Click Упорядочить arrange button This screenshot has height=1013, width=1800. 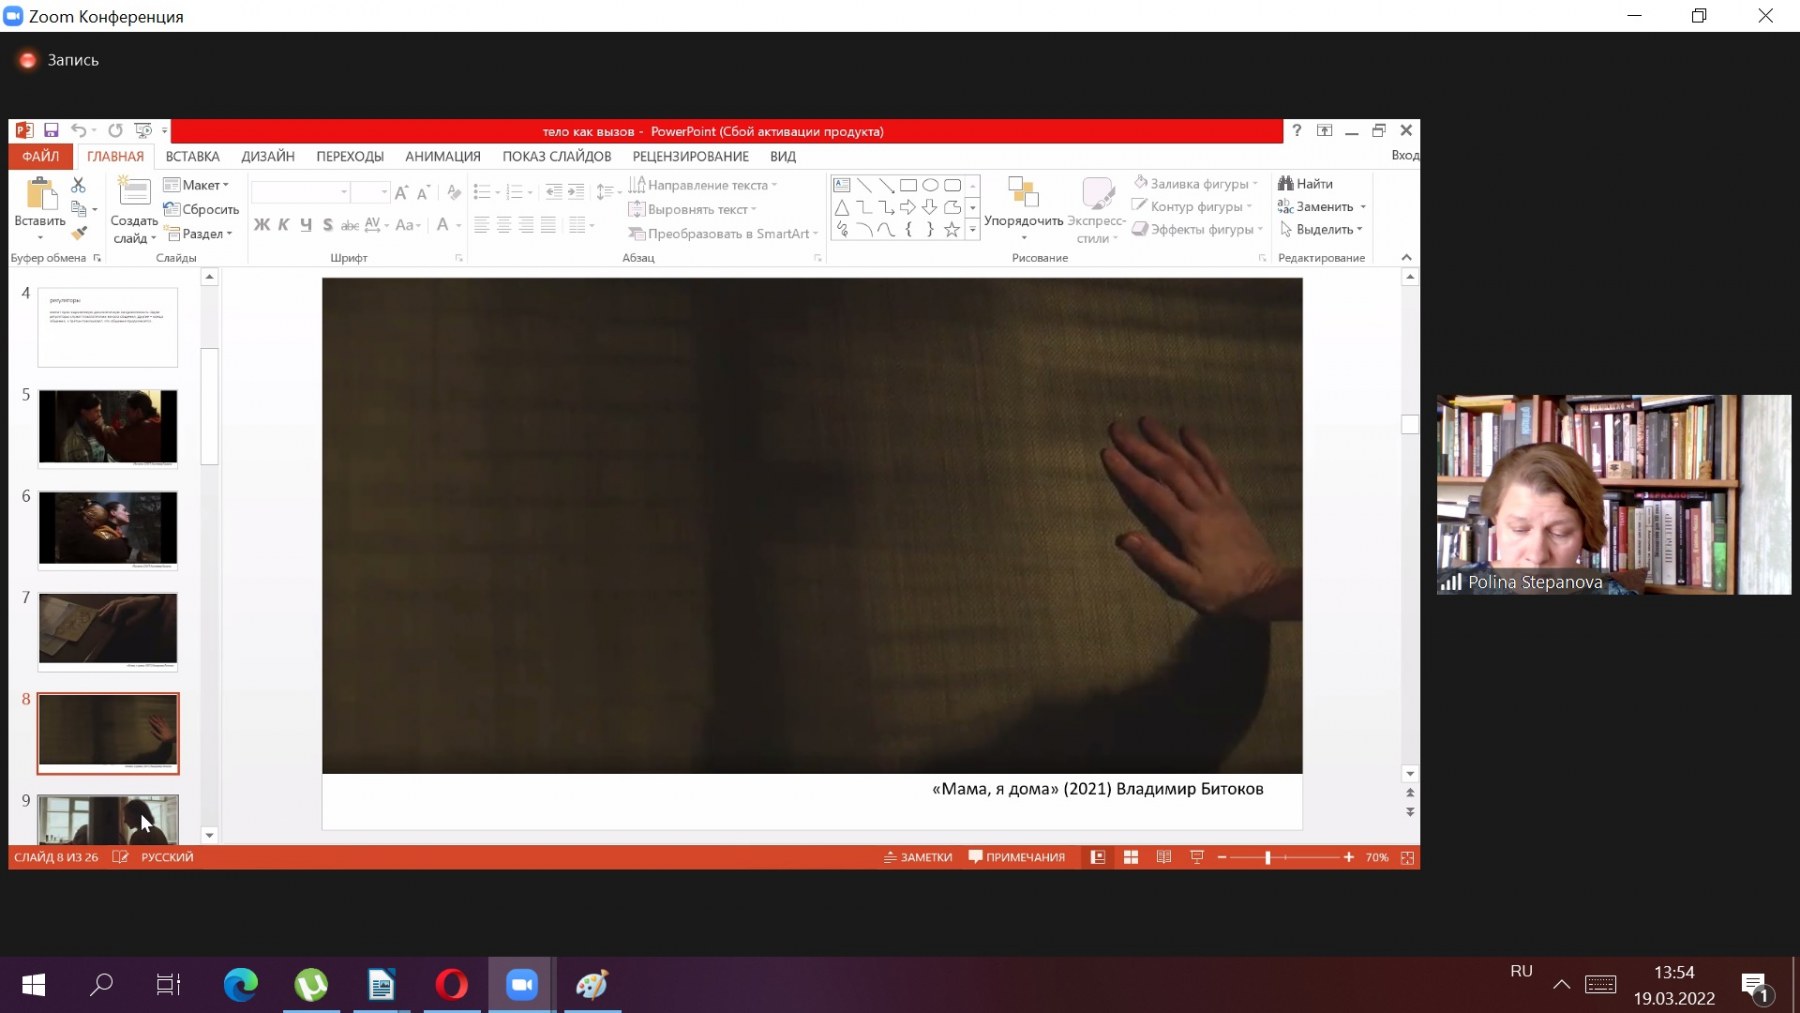coord(1023,207)
